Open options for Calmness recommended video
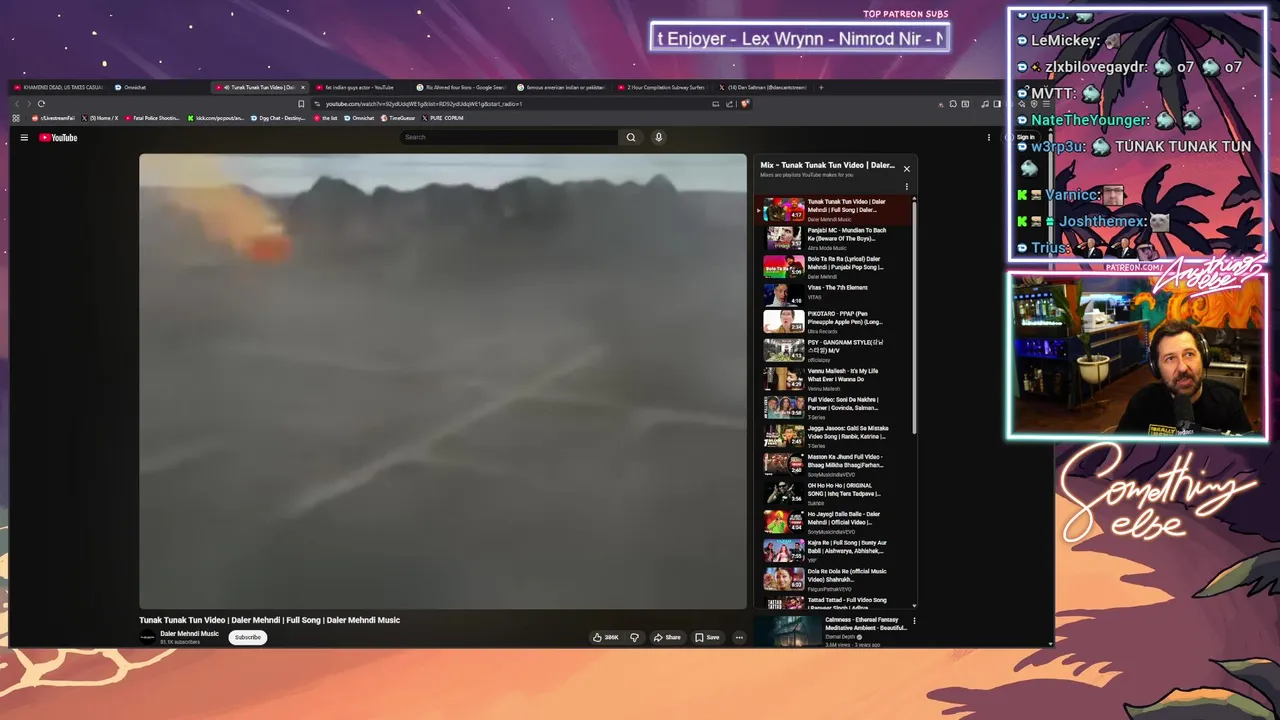The width and height of the screenshot is (1280, 720). (914, 621)
